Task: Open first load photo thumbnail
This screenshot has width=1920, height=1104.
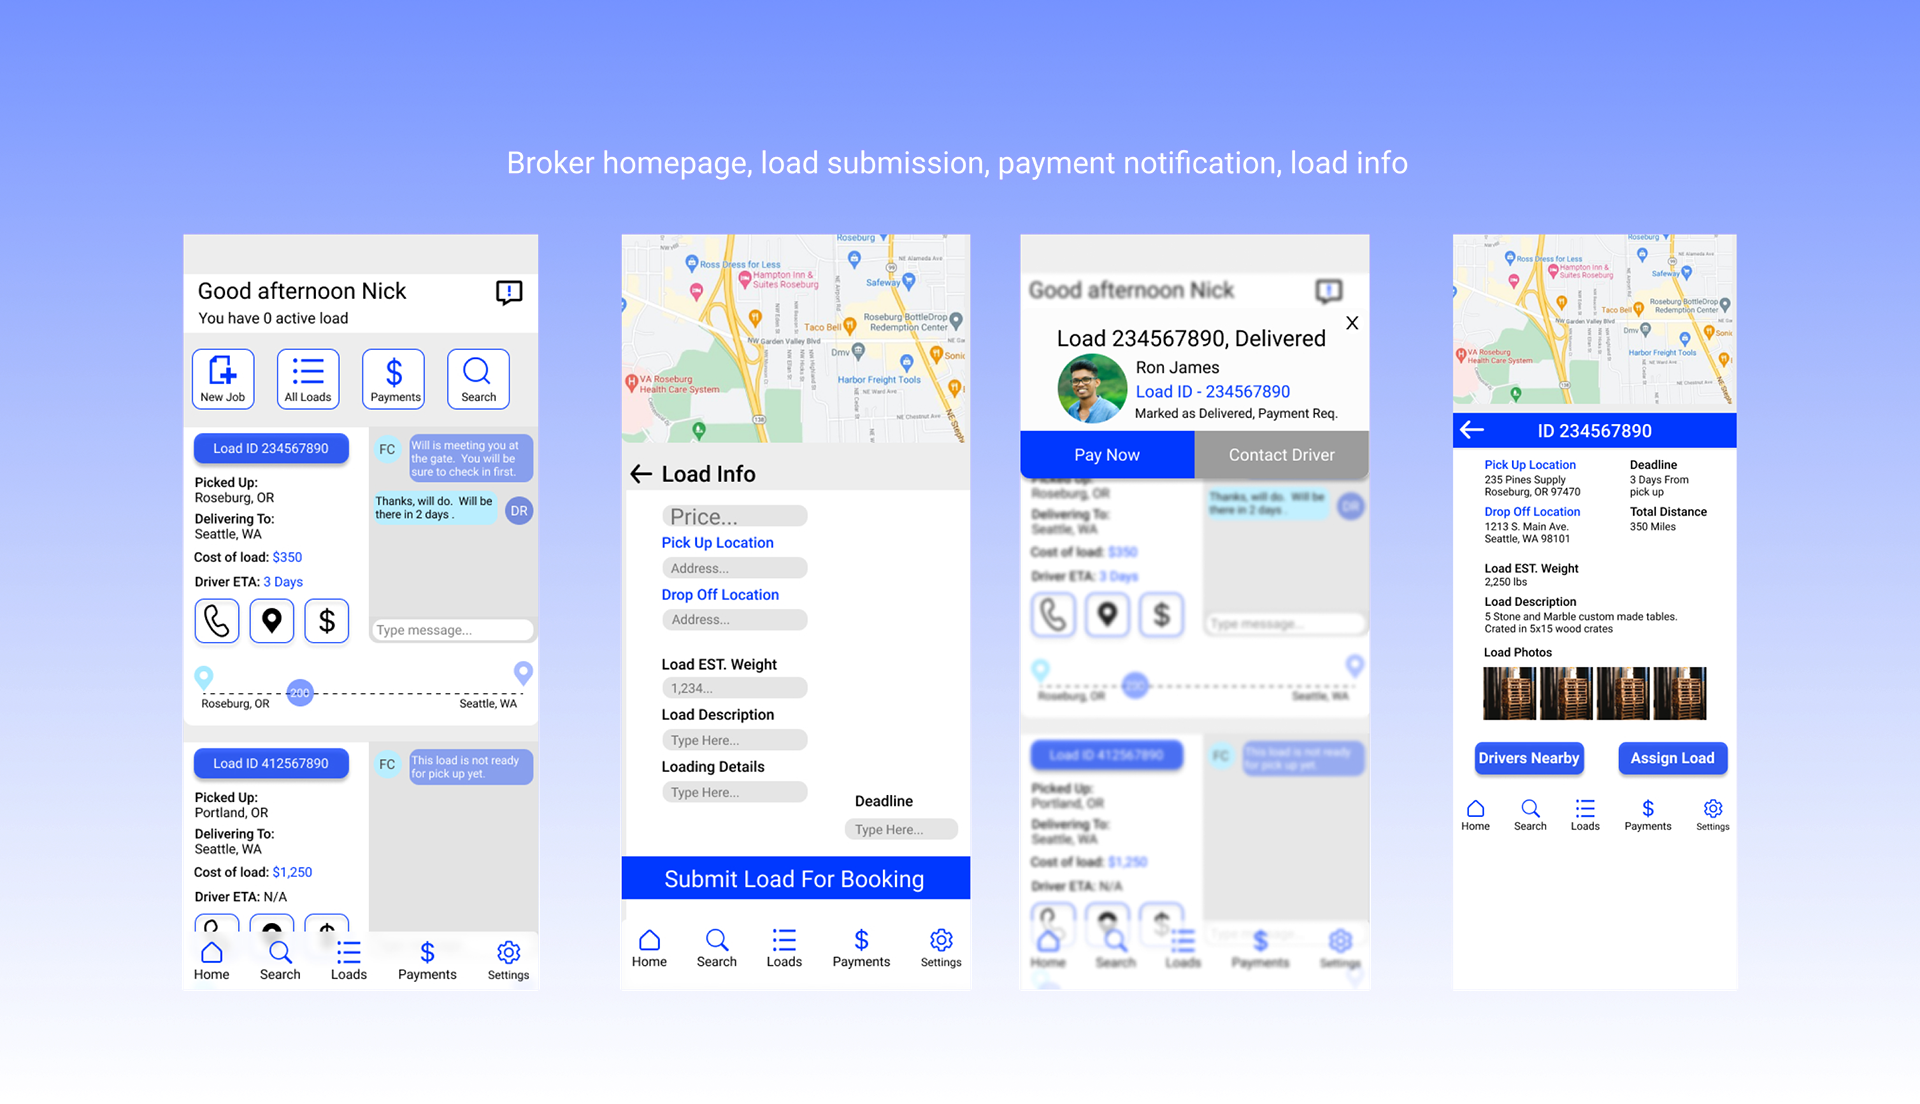Action: 1509,693
